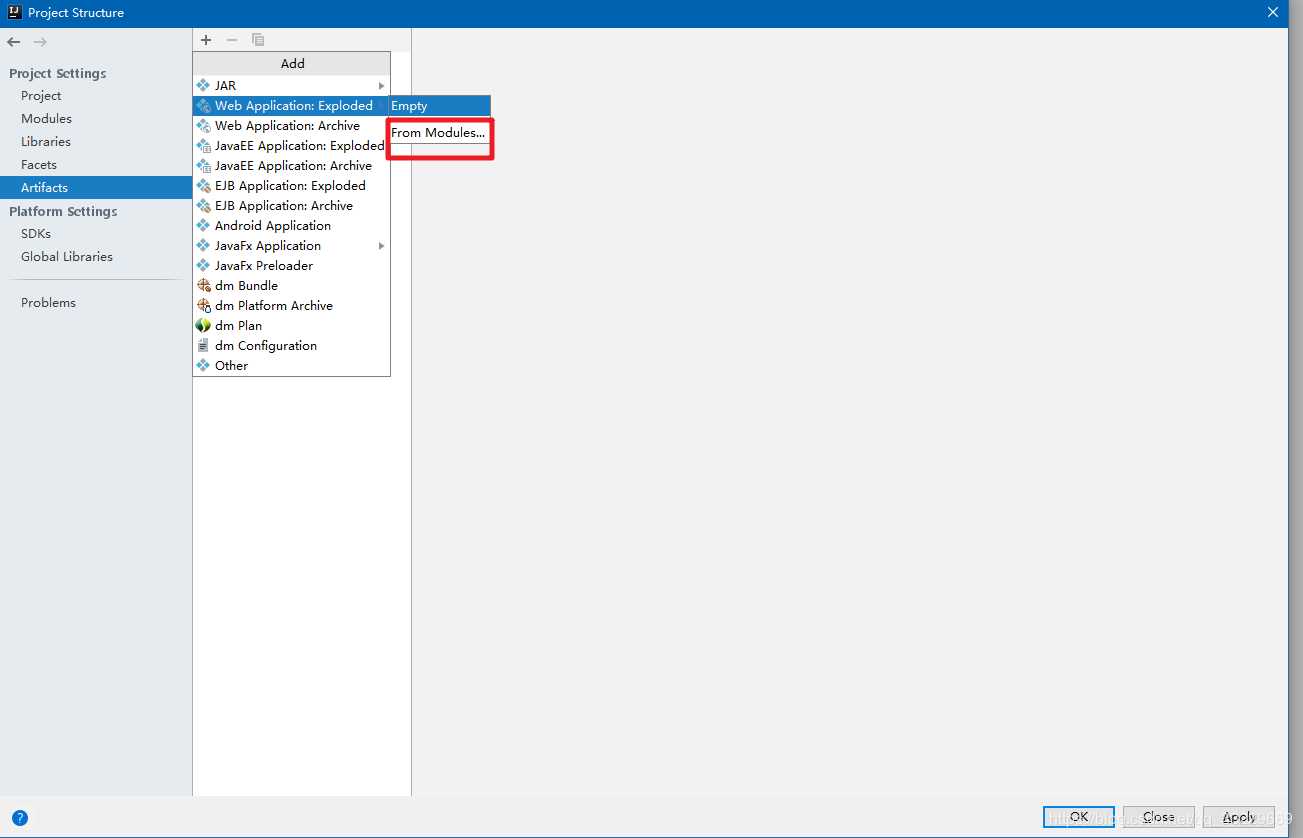Close the Project Structure window
This screenshot has height=838, width=1303.
coord(1273,12)
